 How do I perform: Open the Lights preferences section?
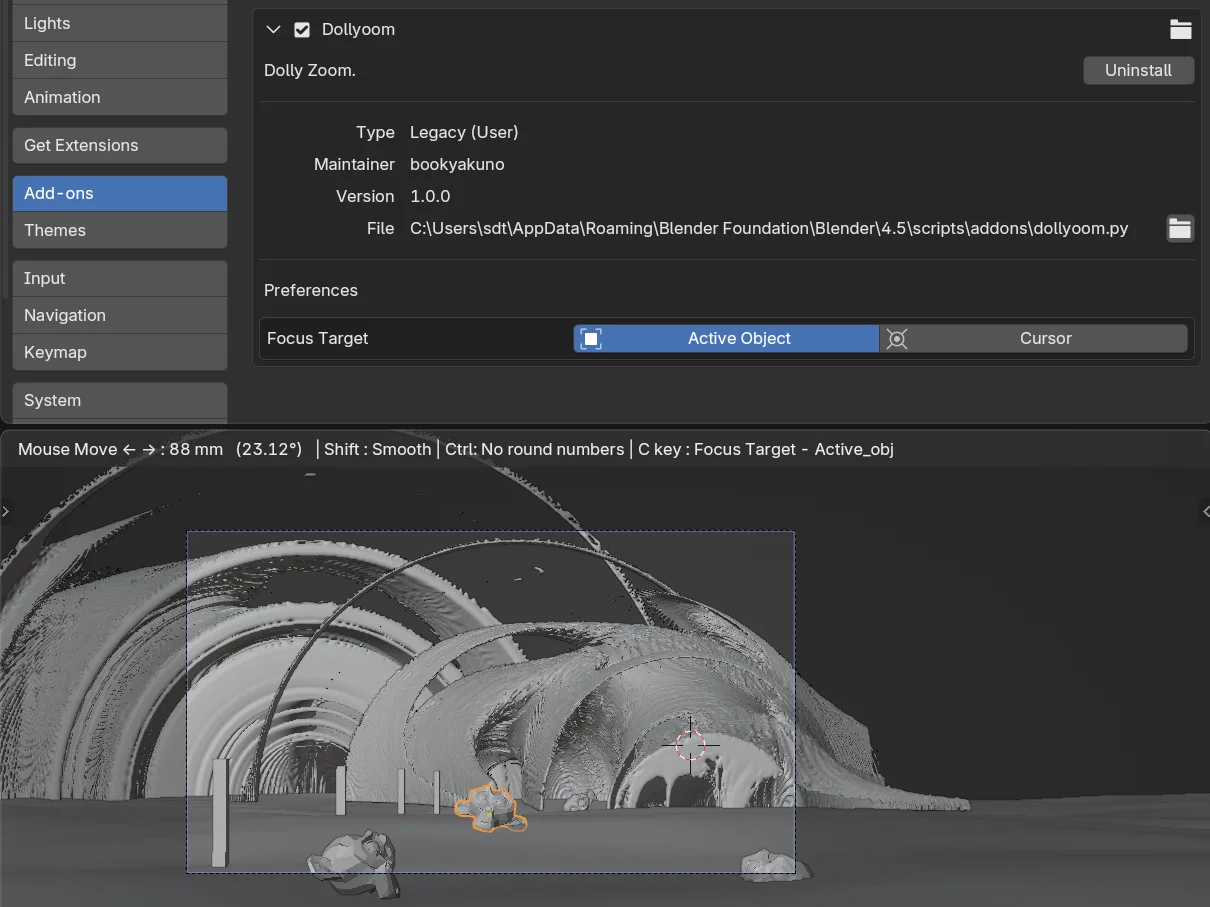tap(119, 23)
